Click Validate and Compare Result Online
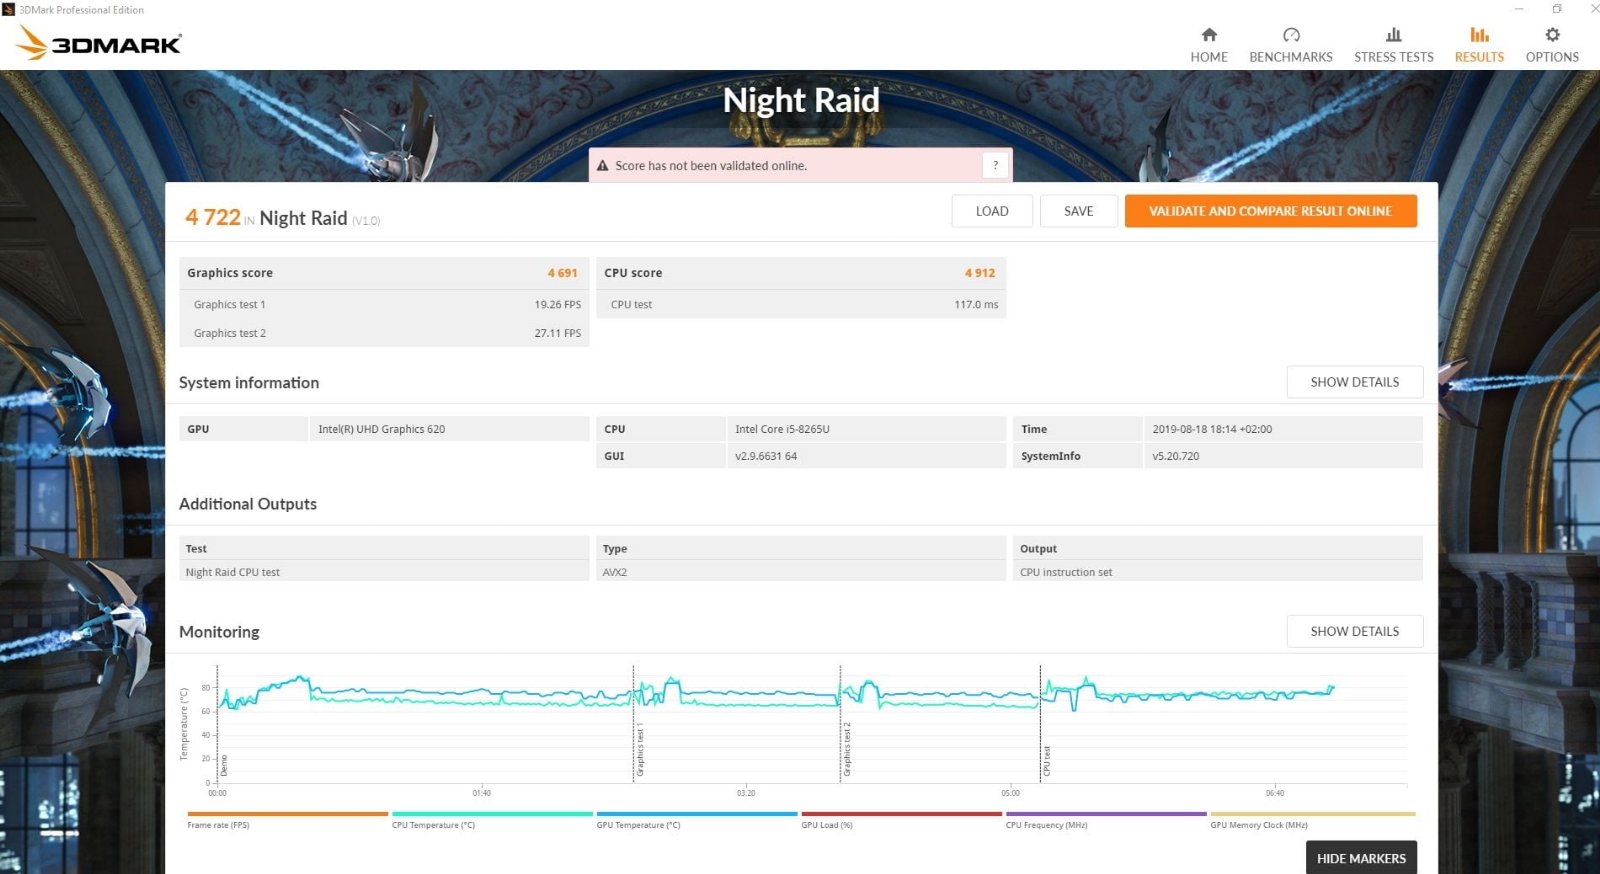 pyautogui.click(x=1270, y=211)
